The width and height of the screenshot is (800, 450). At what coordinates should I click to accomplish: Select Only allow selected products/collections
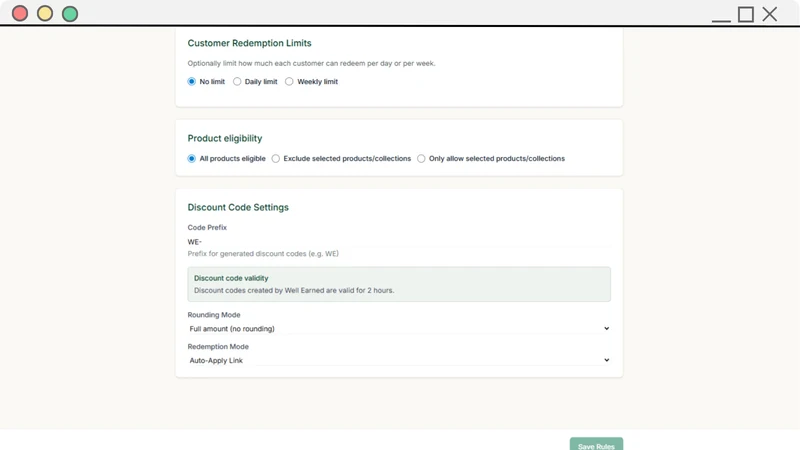coord(421,159)
